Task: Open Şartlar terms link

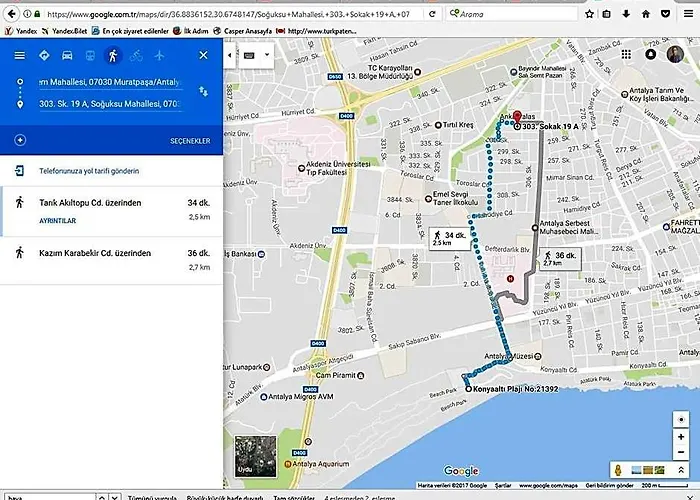Action: 503,485
